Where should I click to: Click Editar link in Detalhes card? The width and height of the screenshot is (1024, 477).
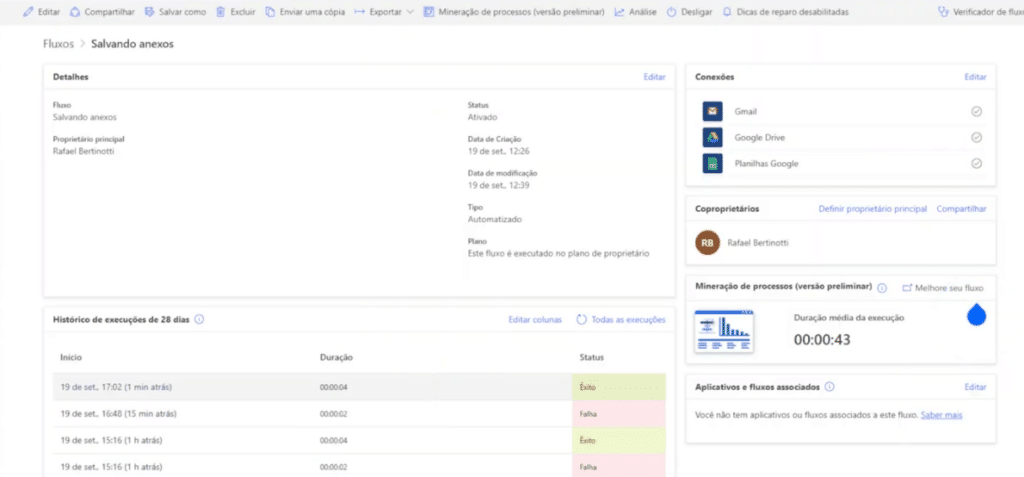(x=654, y=76)
